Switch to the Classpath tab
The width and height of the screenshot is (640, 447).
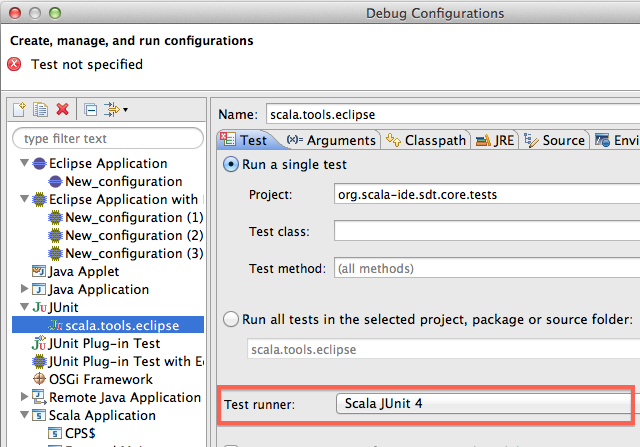tap(426, 141)
